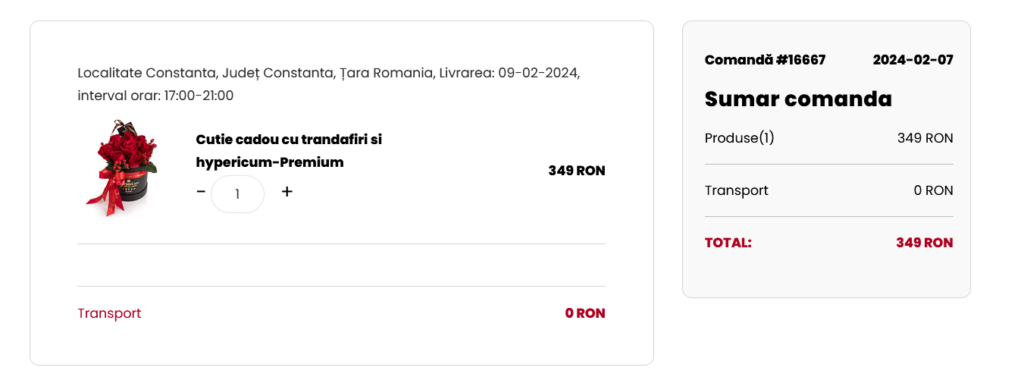This screenshot has height=377, width=1024.
Task: Click the bold 349 RON product price
Action: pyautogui.click(x=577, y=171)
